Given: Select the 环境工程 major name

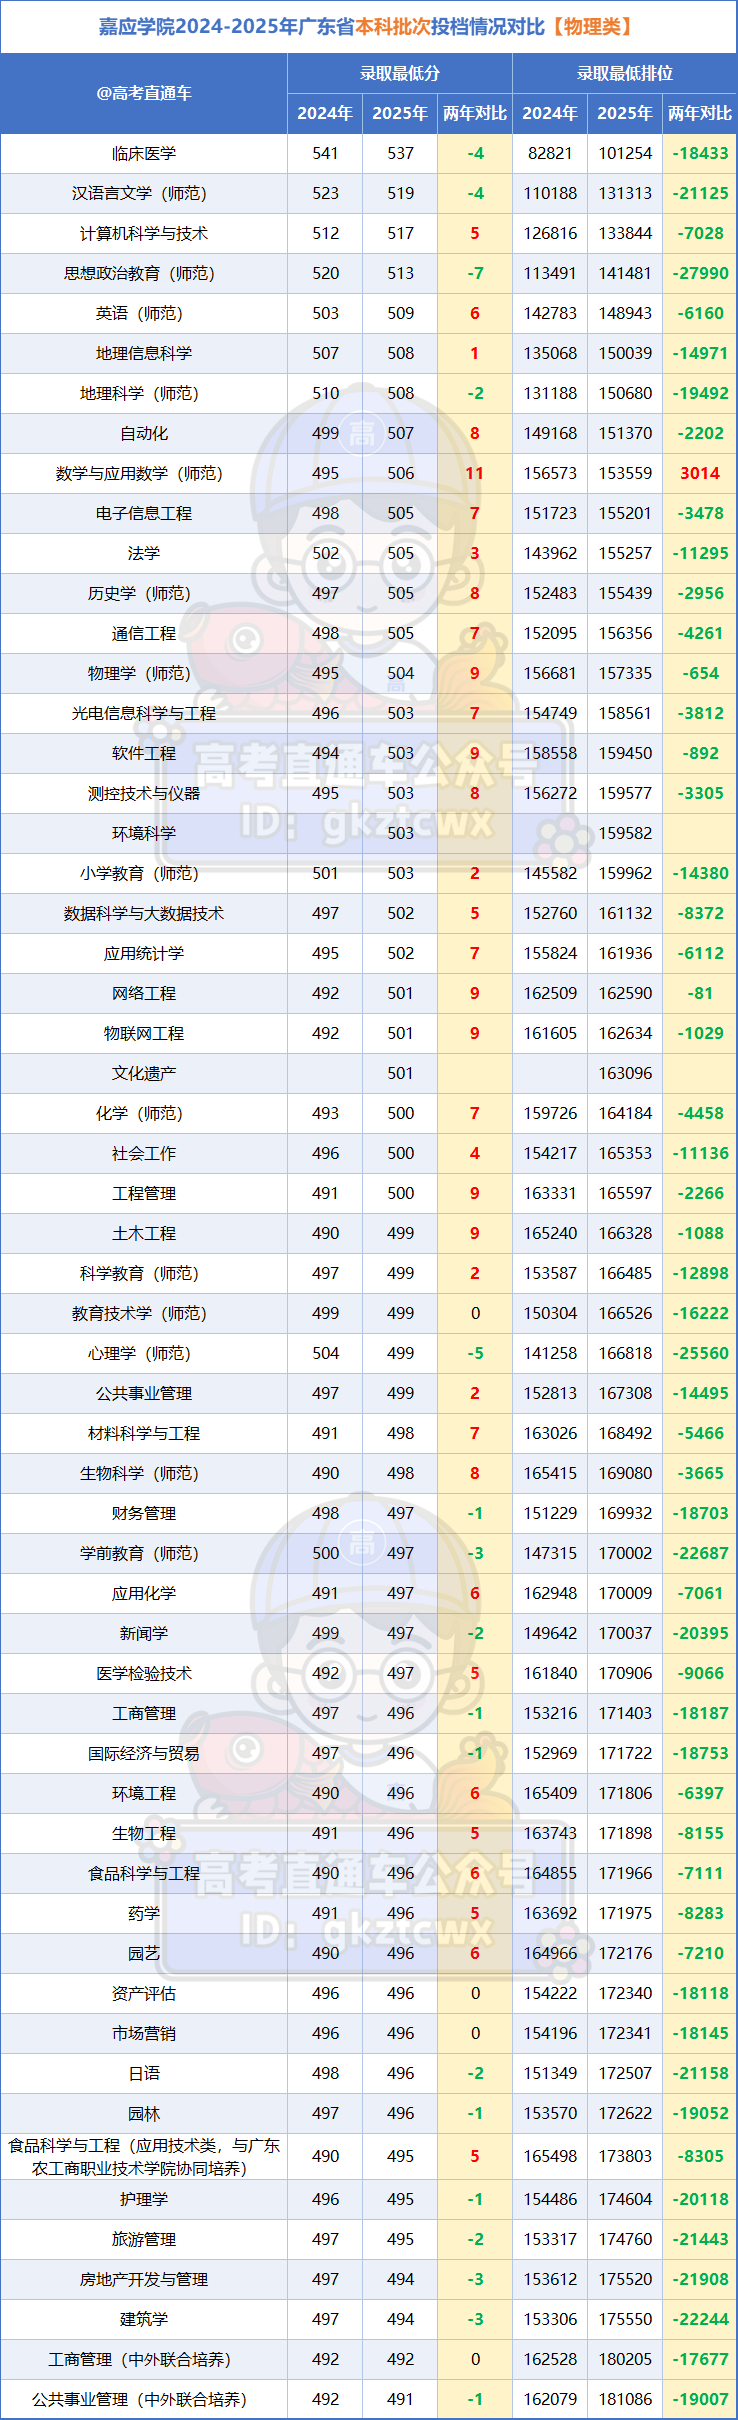Looking at the screenshot, I should [x=144, y=1793].
